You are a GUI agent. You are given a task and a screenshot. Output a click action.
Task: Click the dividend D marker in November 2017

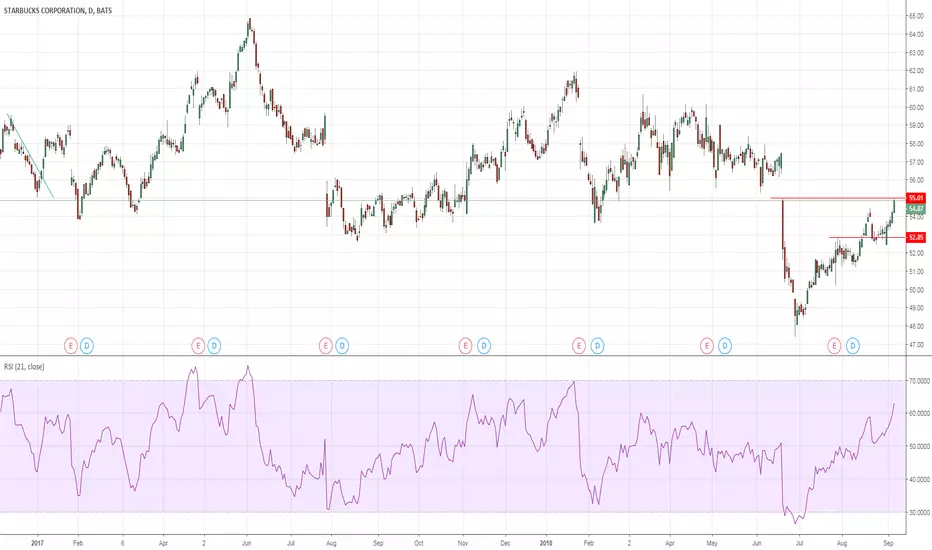[484, 345]
